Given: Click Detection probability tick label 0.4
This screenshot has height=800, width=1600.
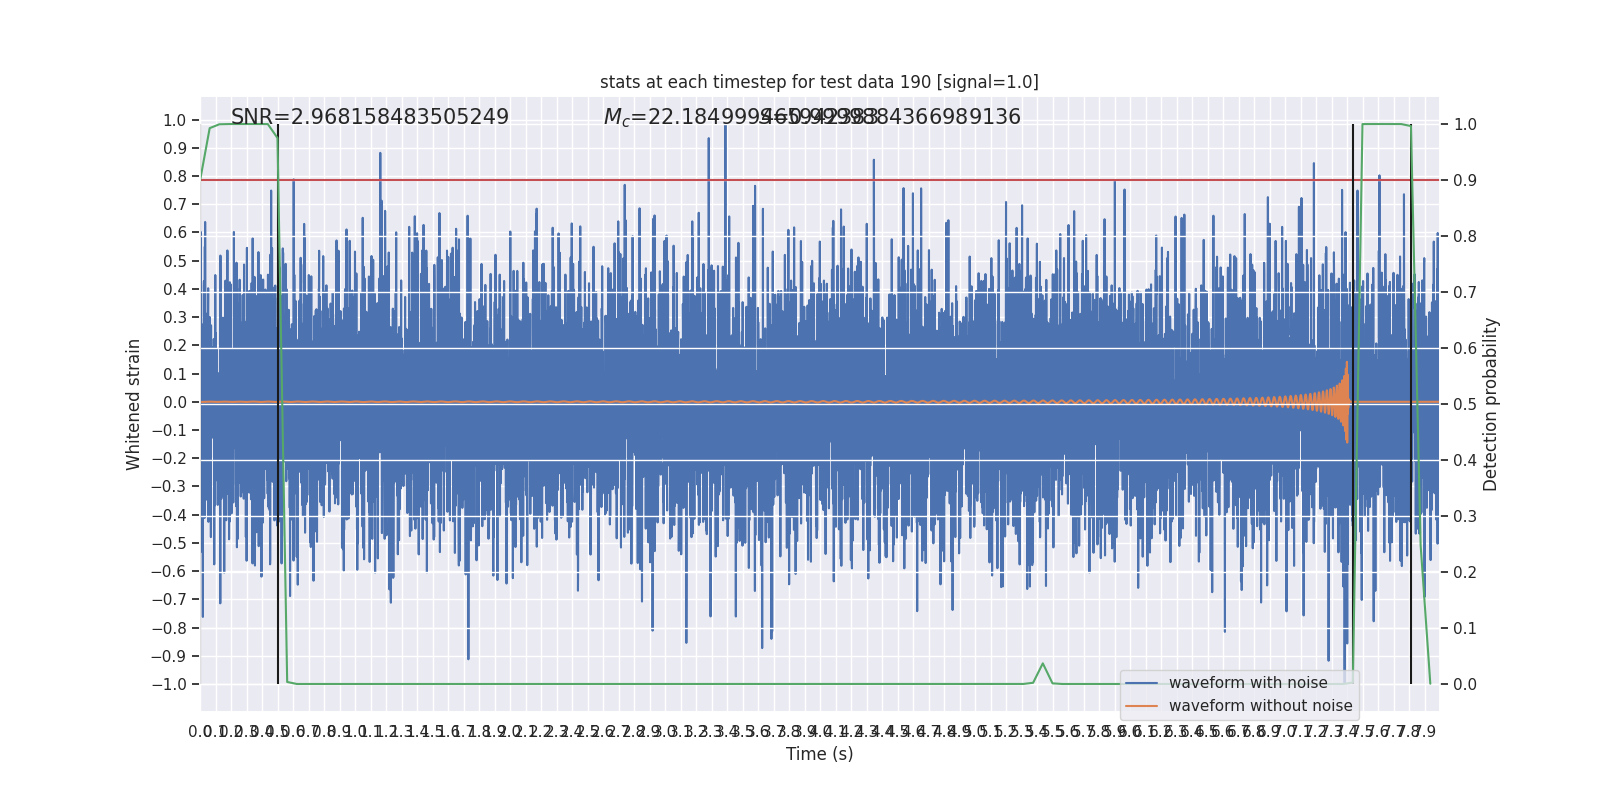Looking at the screenshot, I should tap(1465, 460).
